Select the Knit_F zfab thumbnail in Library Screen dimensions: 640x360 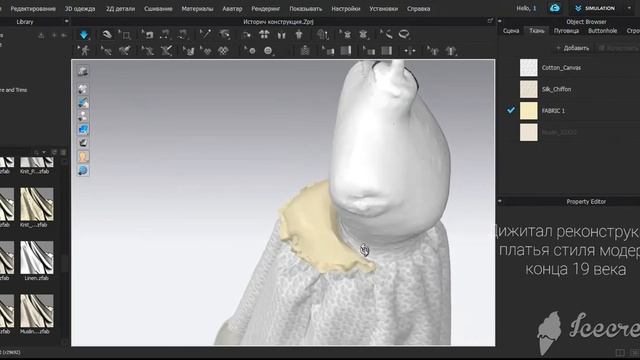(37, 162)
